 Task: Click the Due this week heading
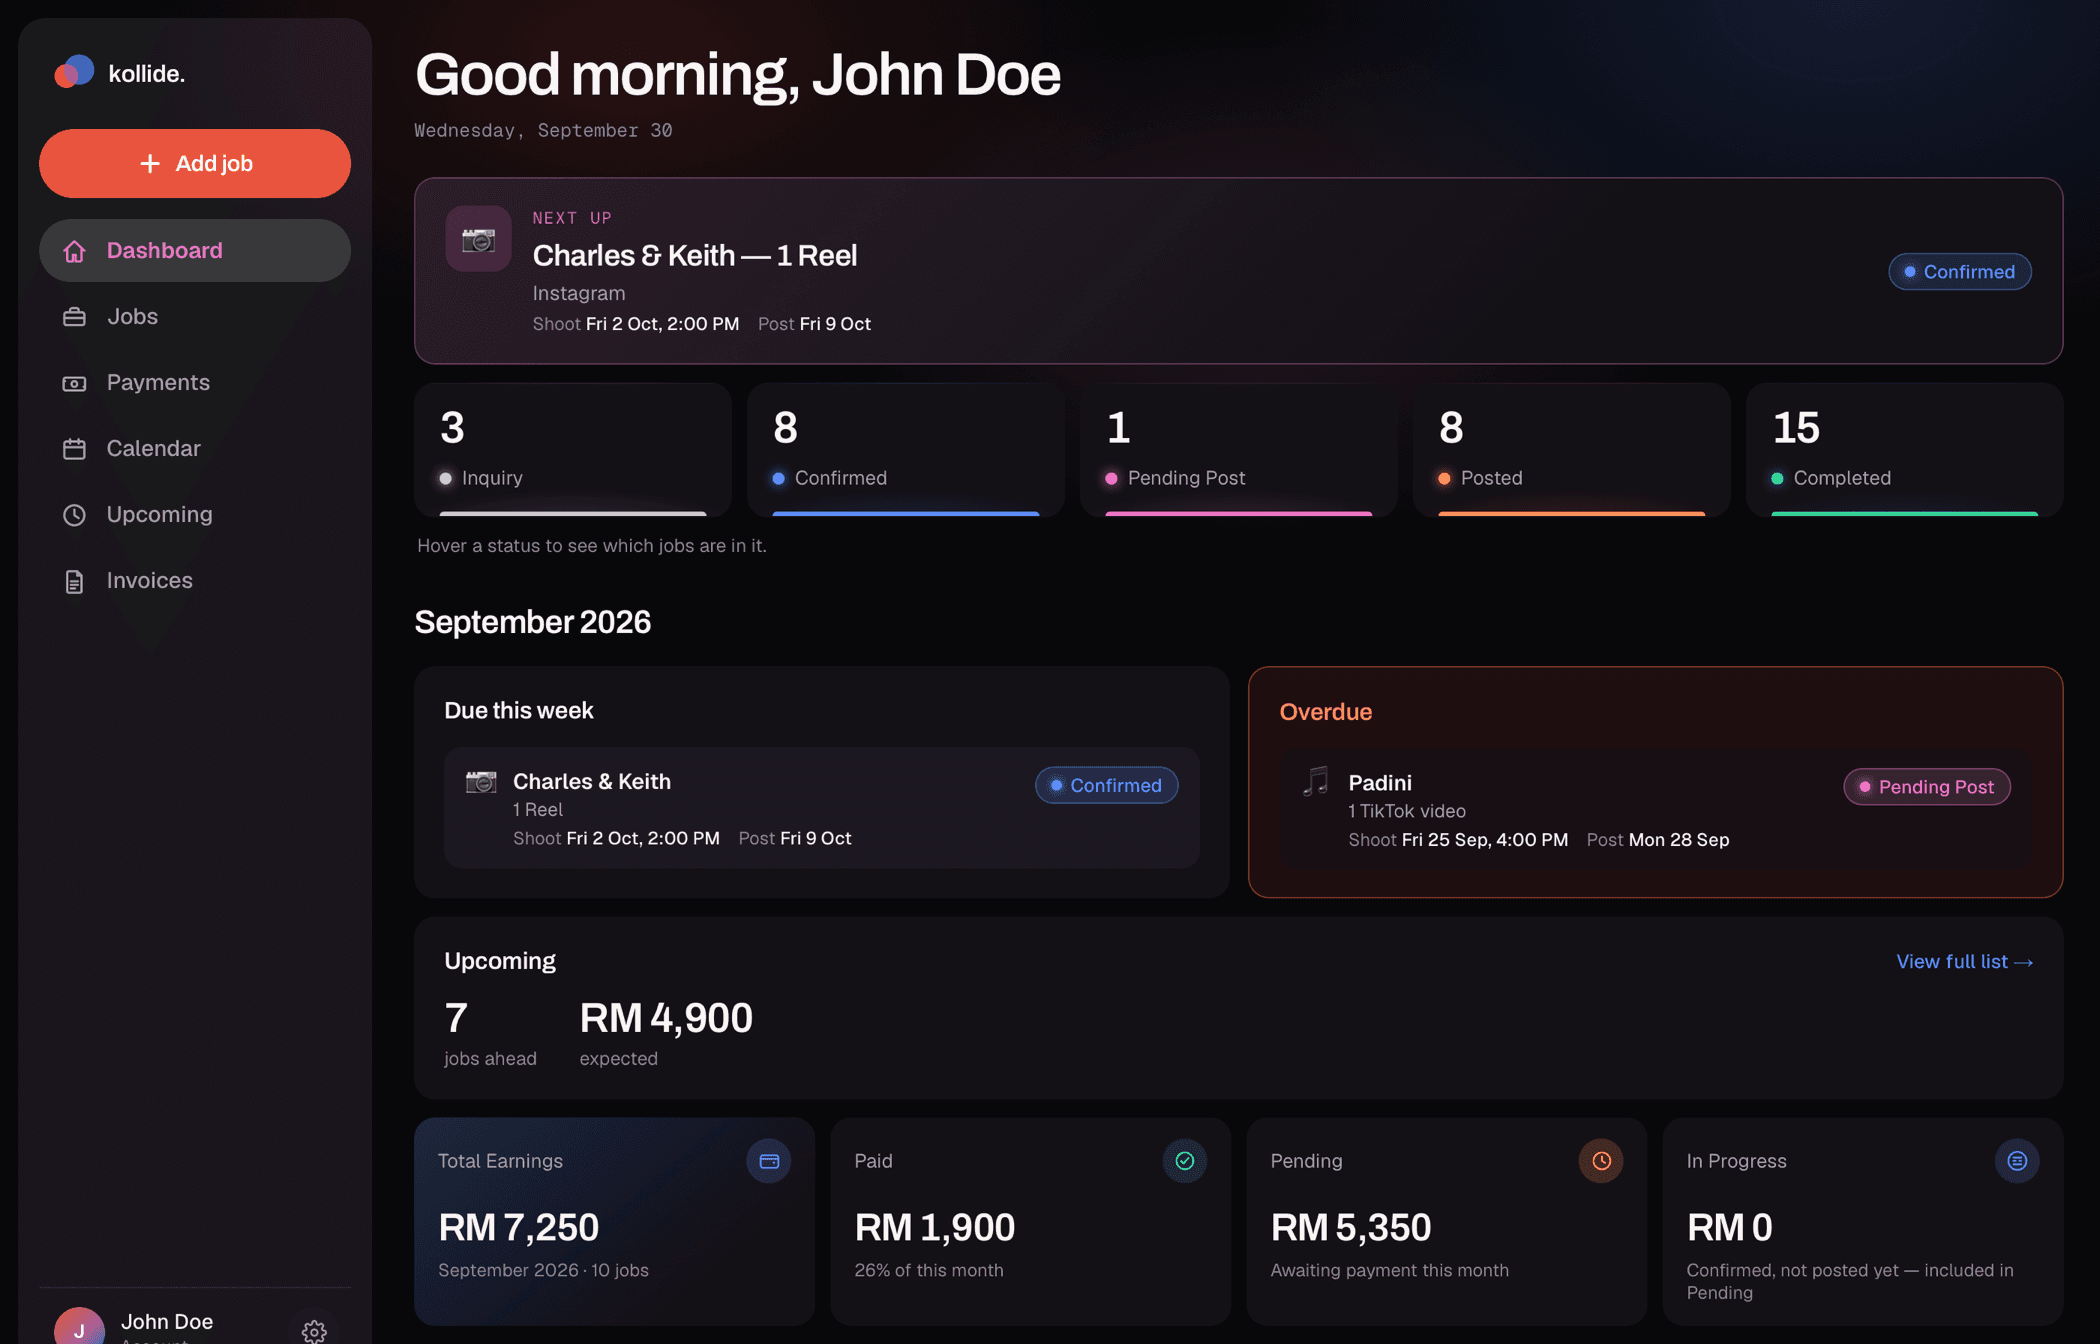point(519,710)
